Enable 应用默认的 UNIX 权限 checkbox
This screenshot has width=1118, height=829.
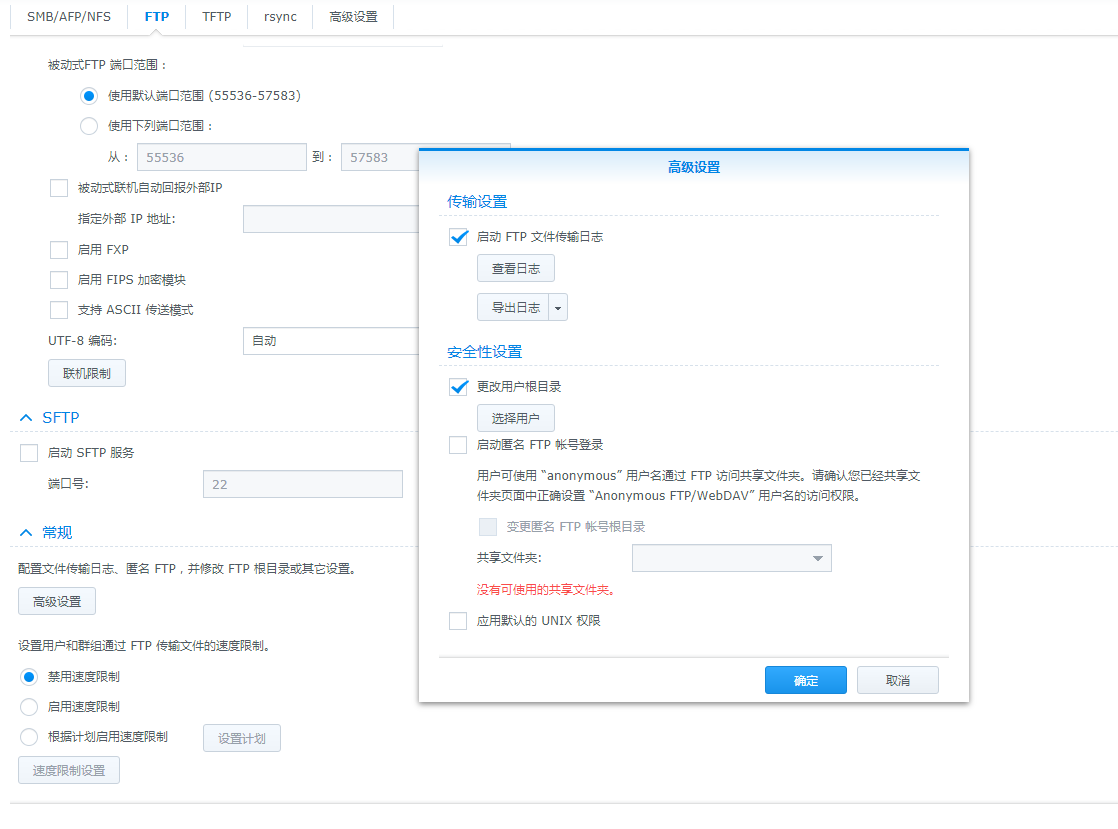[x=458, y=622]
